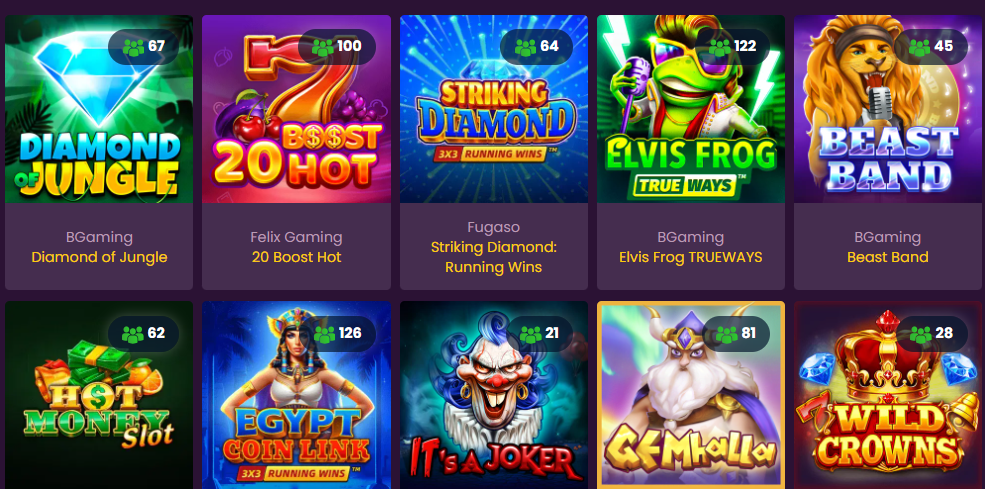This screenshot has width=985, height=489.
Task: Open the Wild Crowns game tile
Action: (x=888, y=395)
